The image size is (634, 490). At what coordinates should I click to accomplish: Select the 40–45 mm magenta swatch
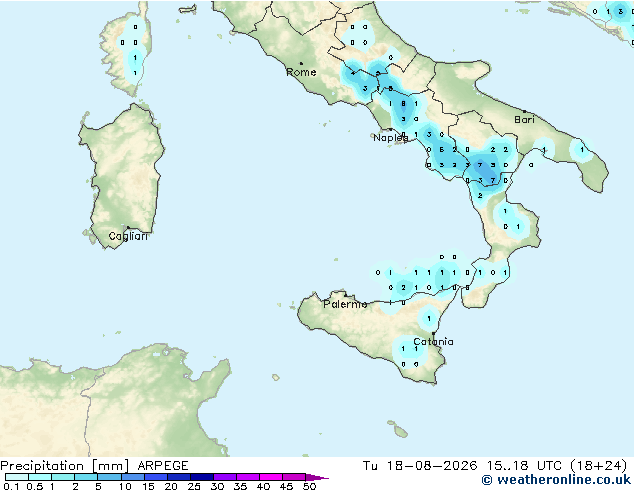click(x=271, y=477)
